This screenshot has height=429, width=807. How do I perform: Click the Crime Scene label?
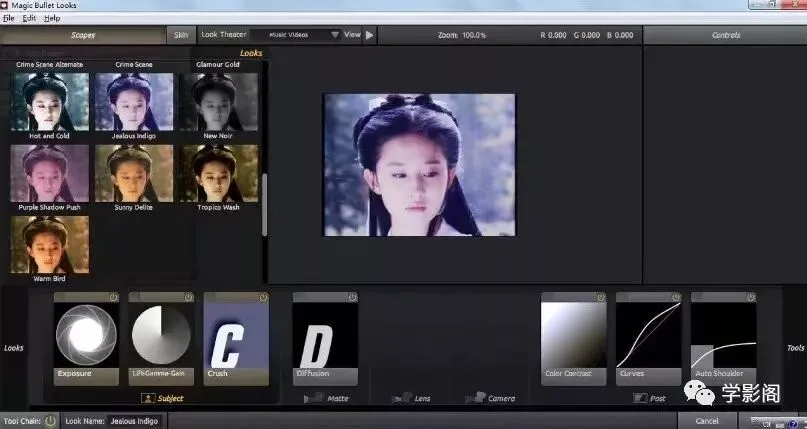[x=134, y=64]
